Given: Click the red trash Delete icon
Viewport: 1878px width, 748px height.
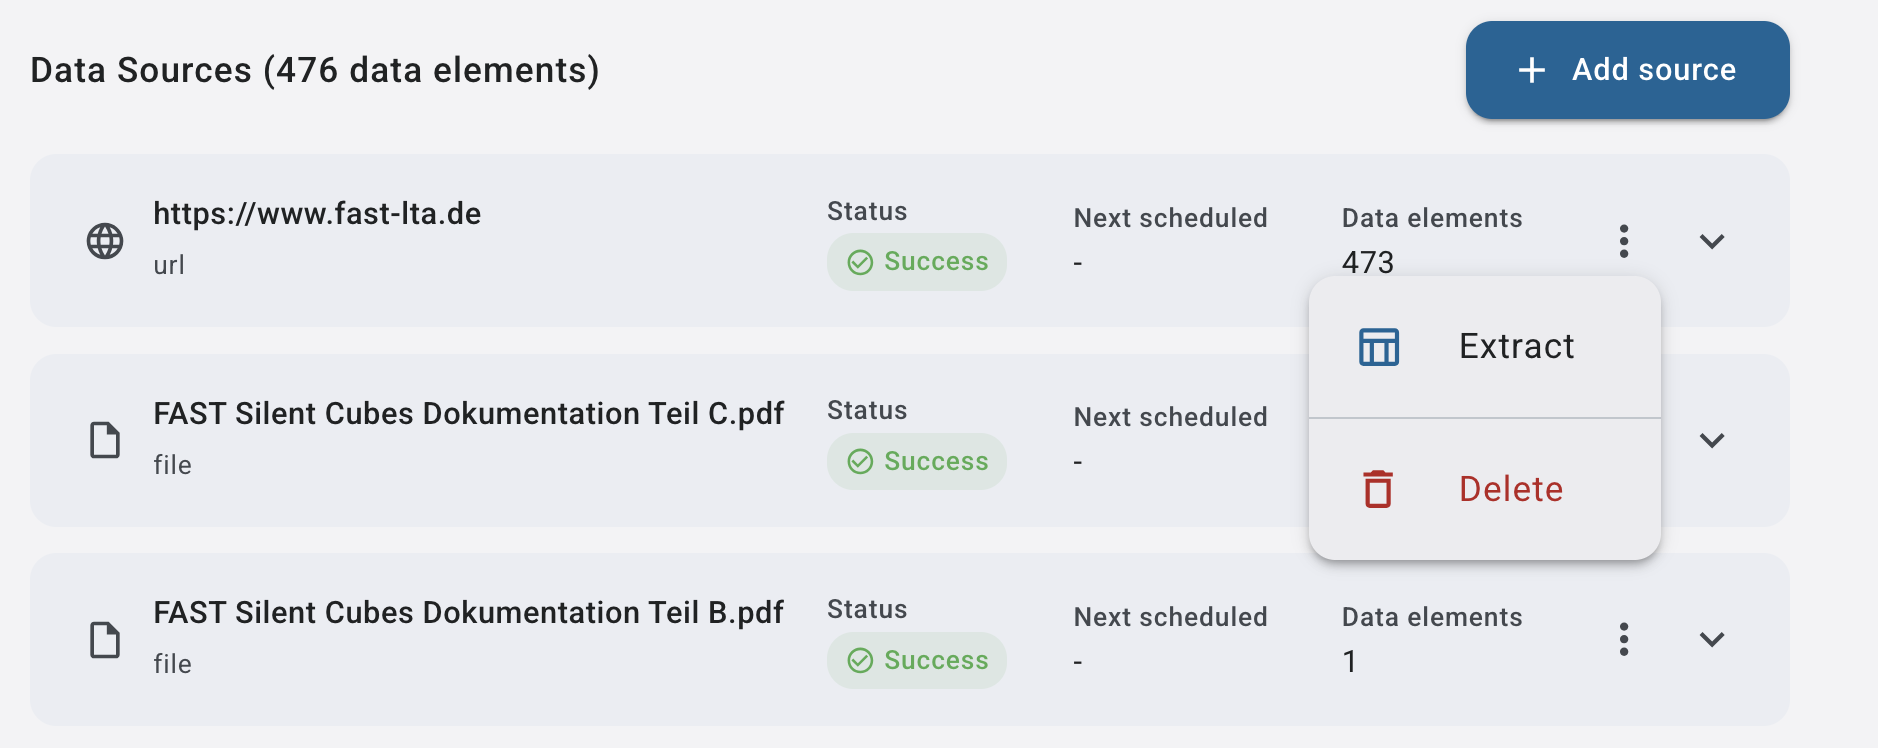Looking at the screenshot, I should pyautogui.click(x=1378, y=489).
